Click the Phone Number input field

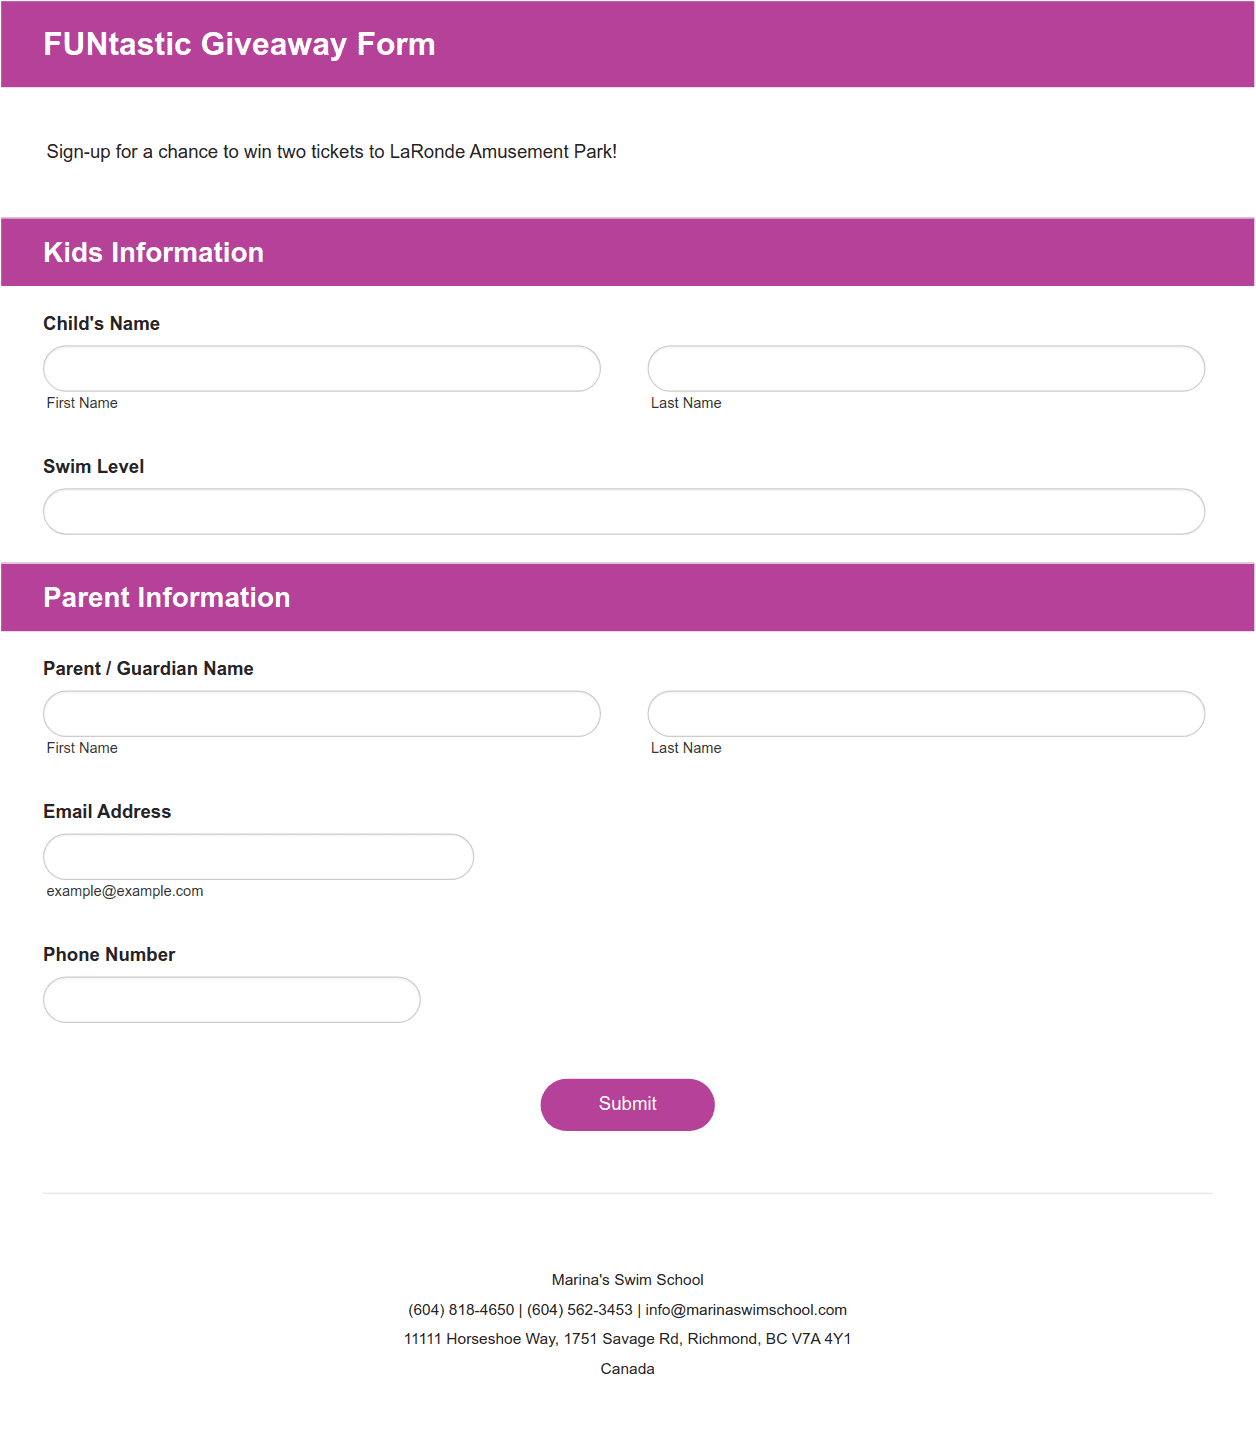232,1000
